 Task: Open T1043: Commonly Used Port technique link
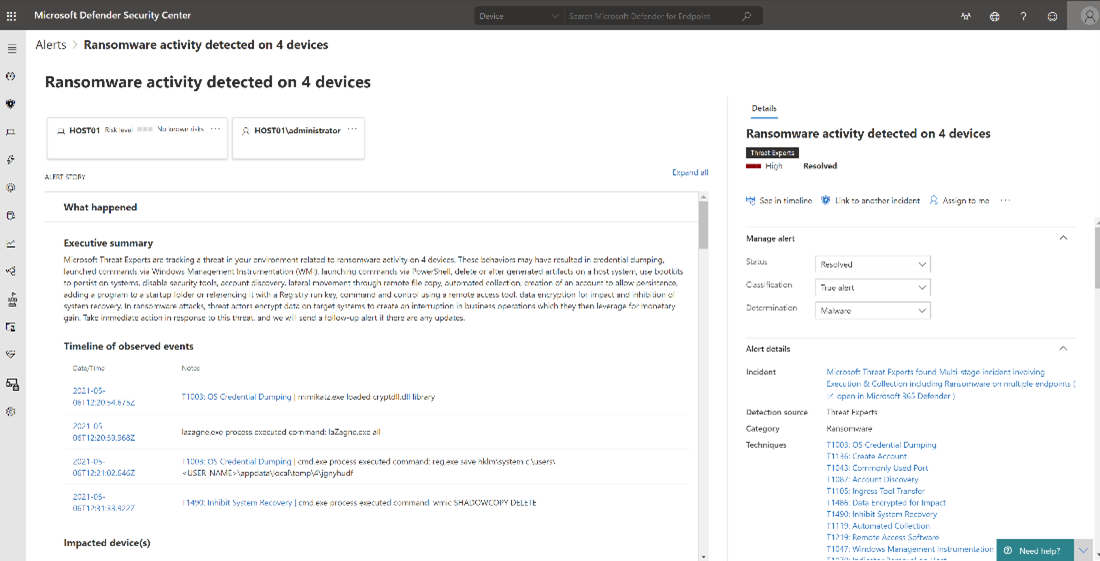click(877, 468)
